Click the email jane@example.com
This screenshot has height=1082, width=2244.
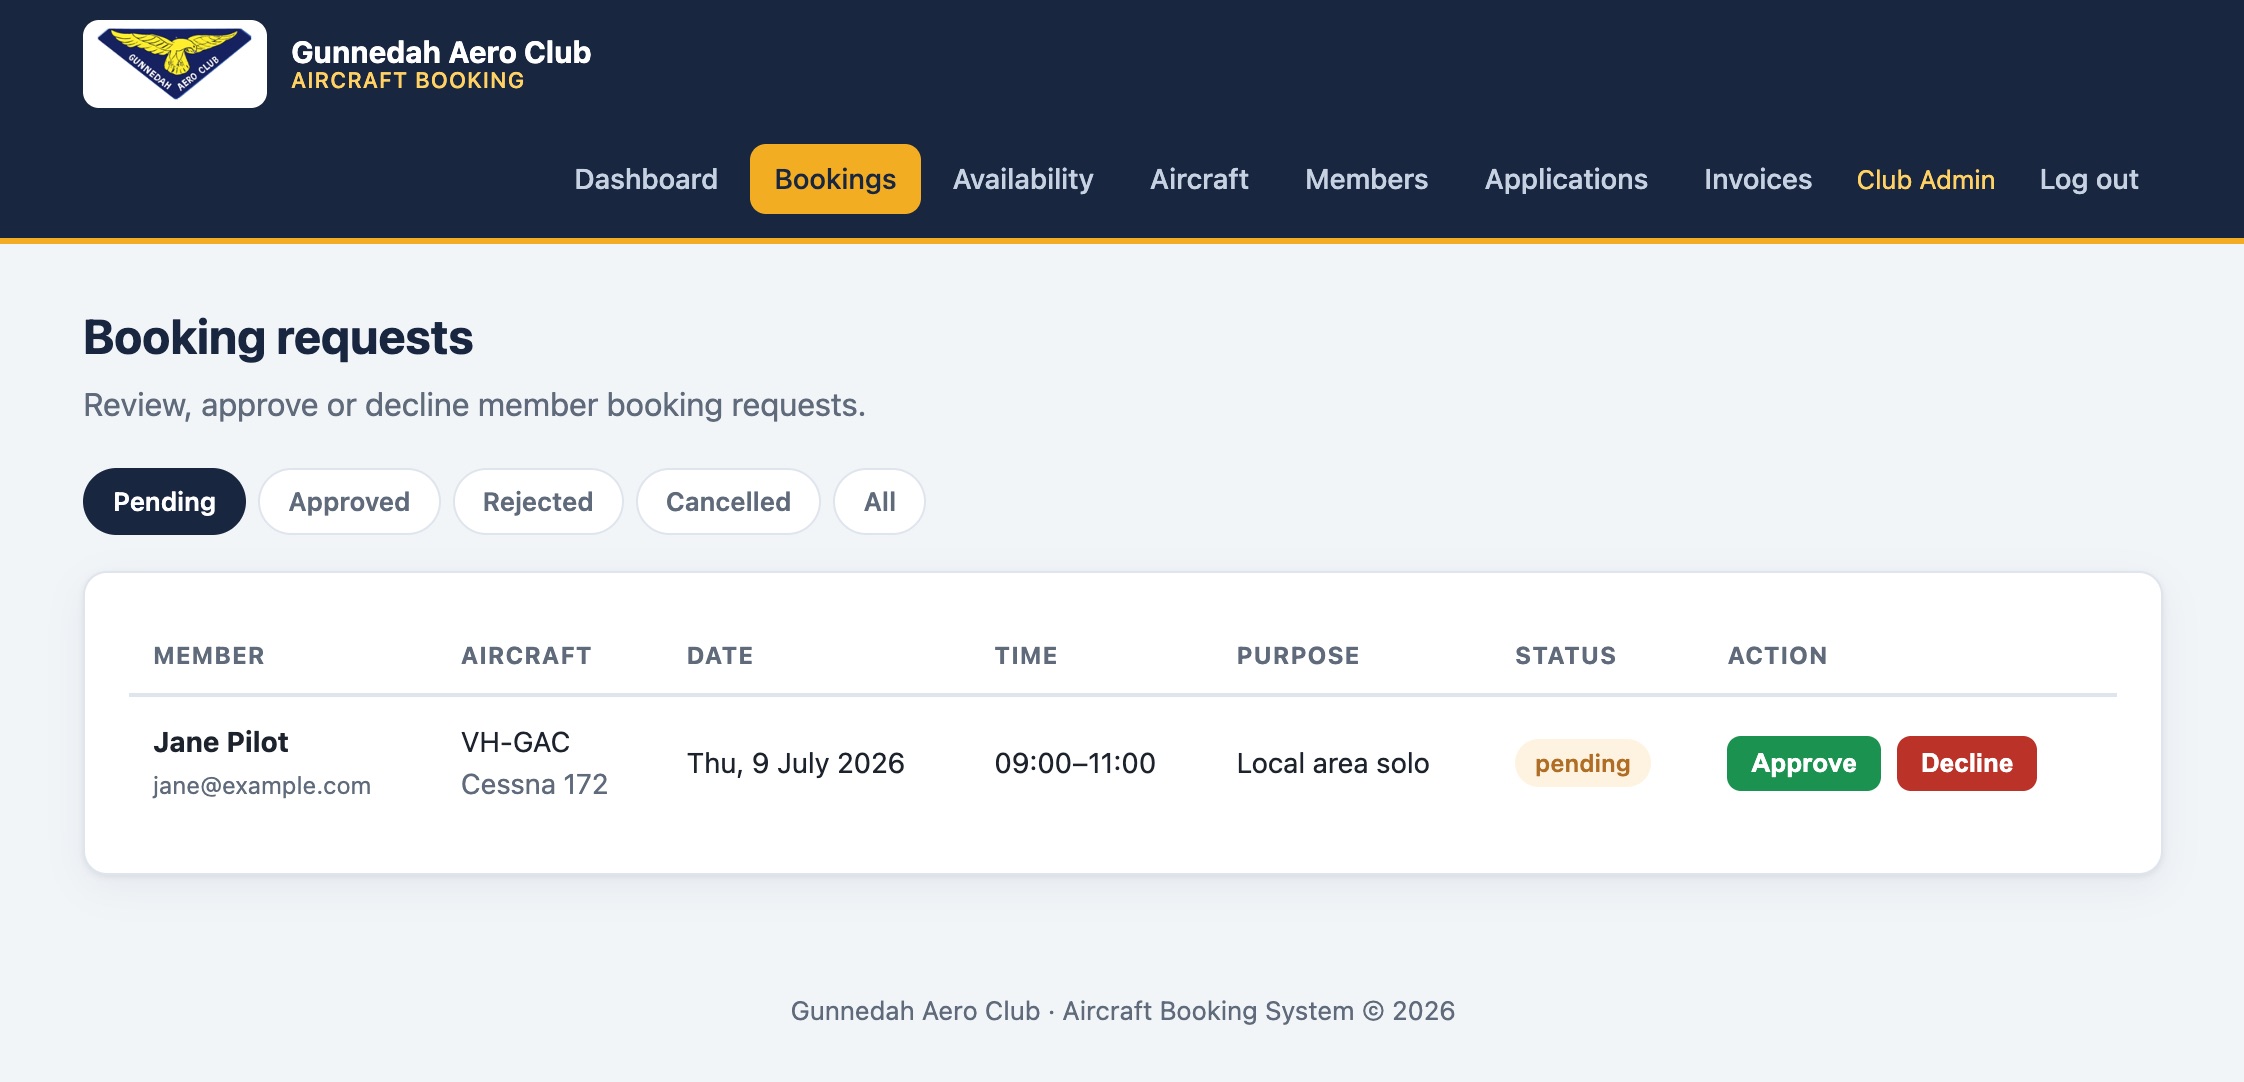click(262, 786)
